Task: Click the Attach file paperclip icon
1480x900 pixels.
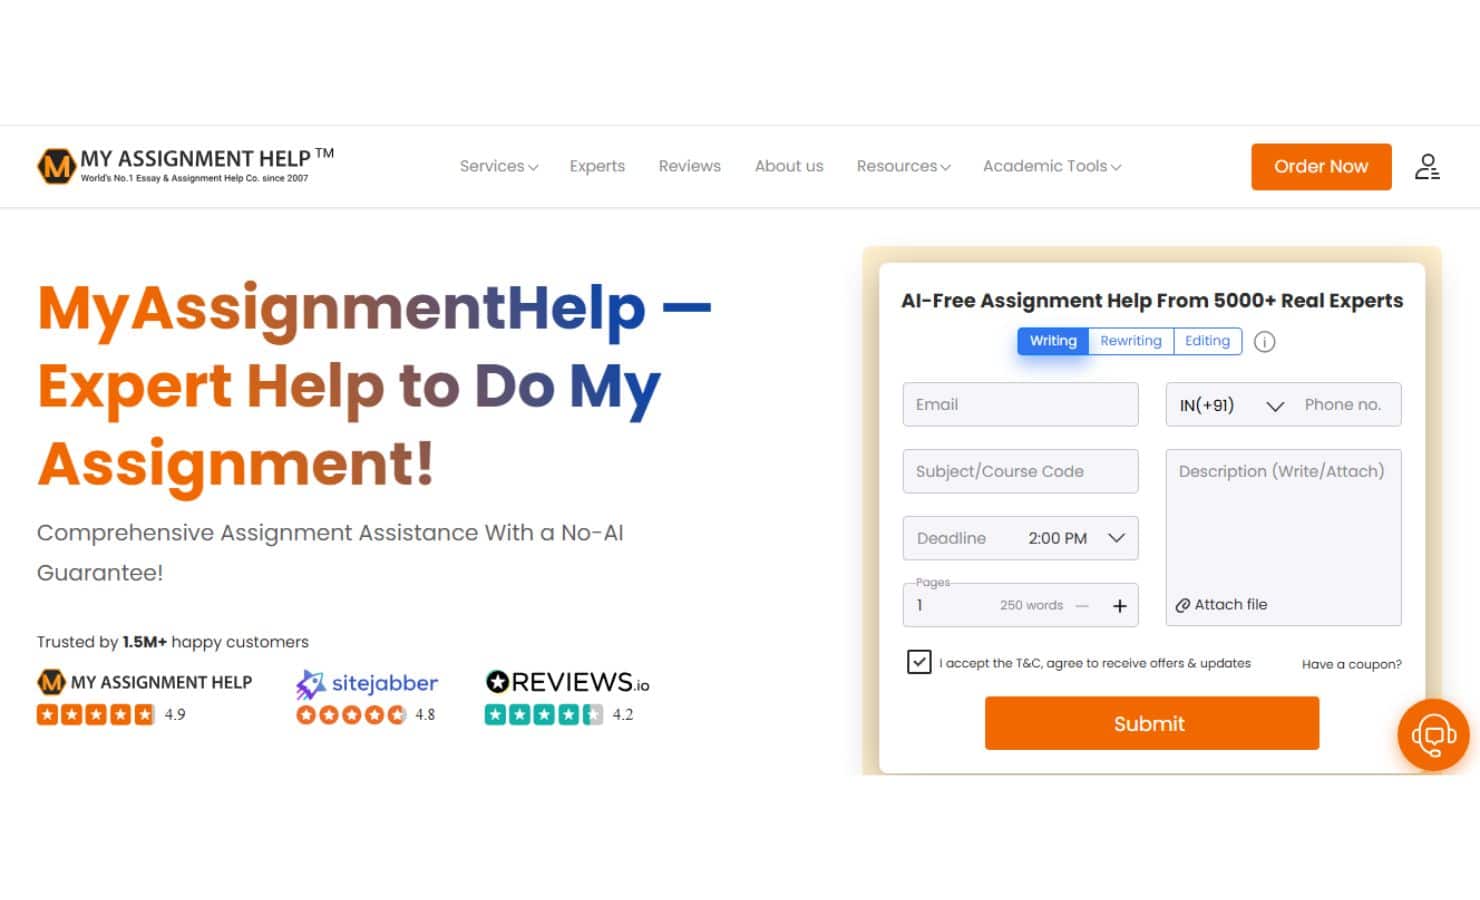Action: click(1182, 605)
